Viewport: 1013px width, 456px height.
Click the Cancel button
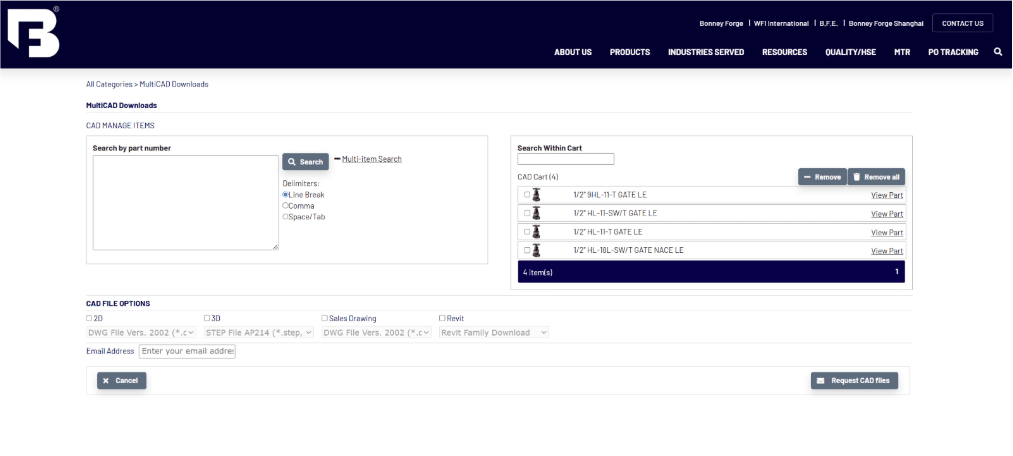(121, 380)
